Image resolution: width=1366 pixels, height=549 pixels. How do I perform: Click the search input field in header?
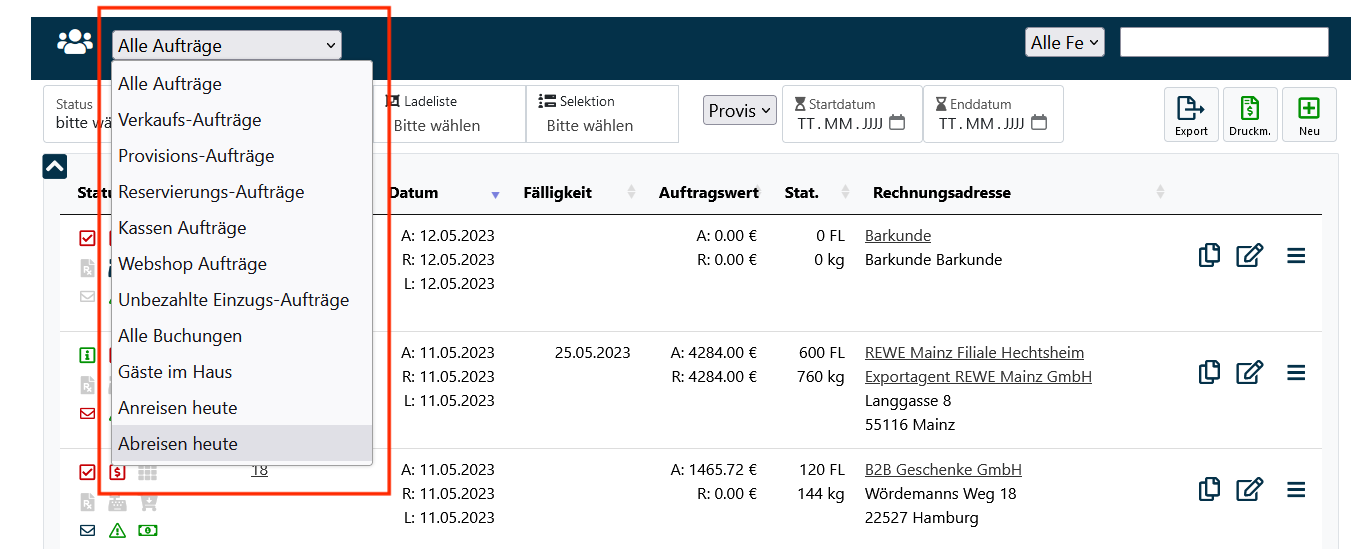click(1223, 43)
